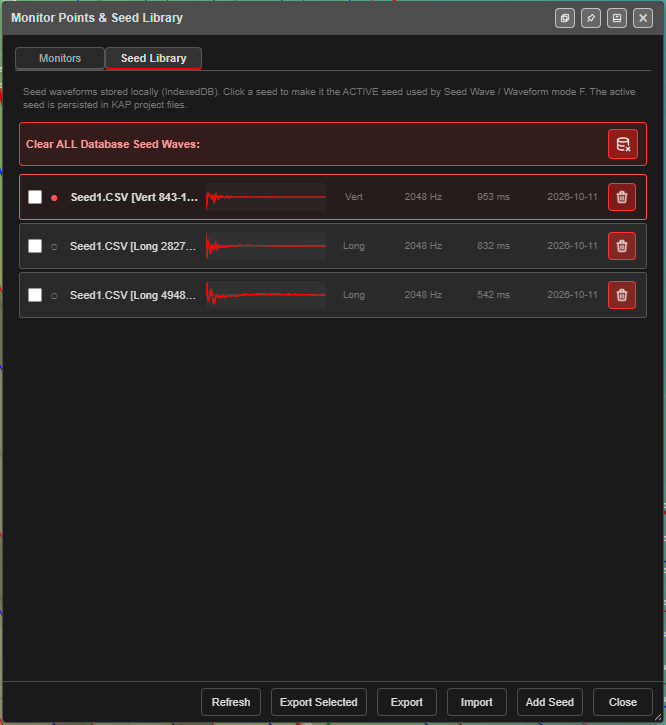Click 'Clear ALL Database Seed Waves:' label

[x=113, y=144]
